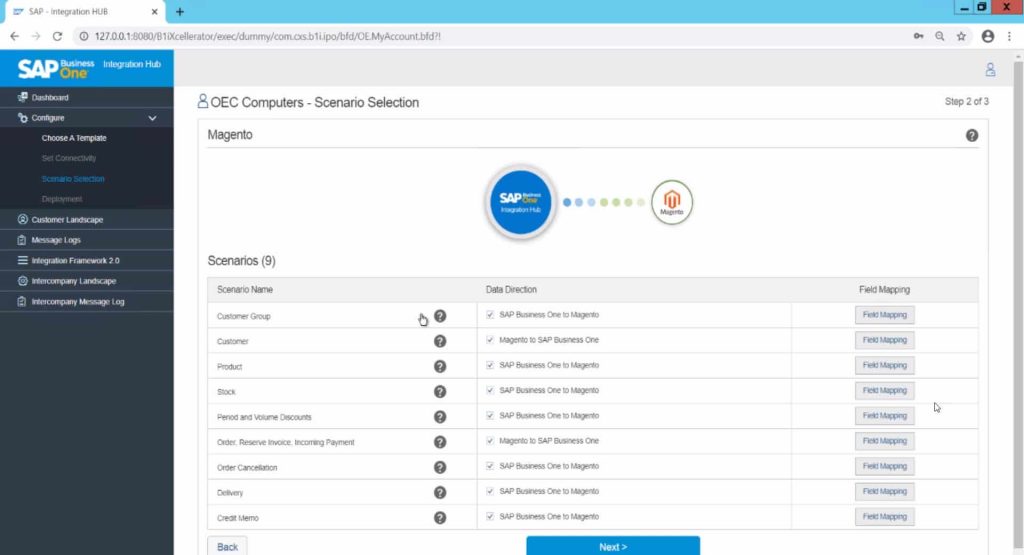Click Field Mapping for Customer row

[x=884, y=340]
